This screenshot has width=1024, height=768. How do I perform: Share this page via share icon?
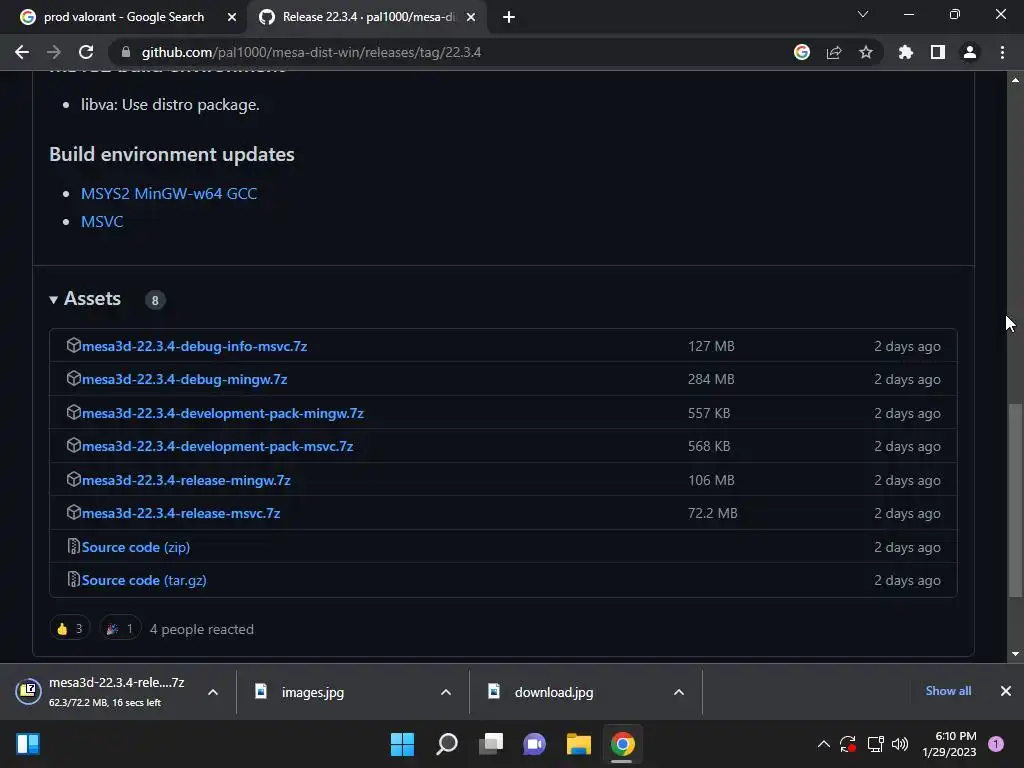[834, 52]
